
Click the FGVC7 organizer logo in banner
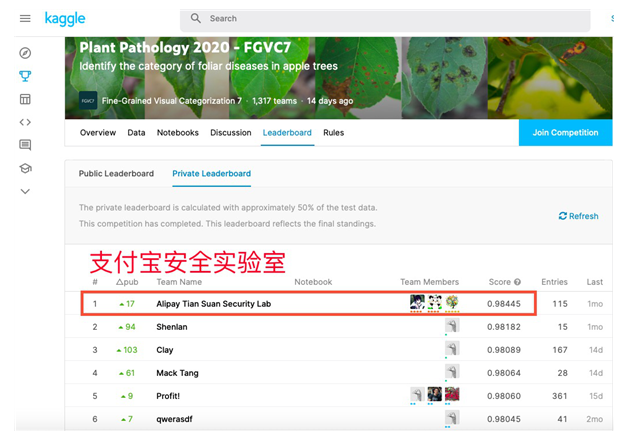[x=88, y=100]
